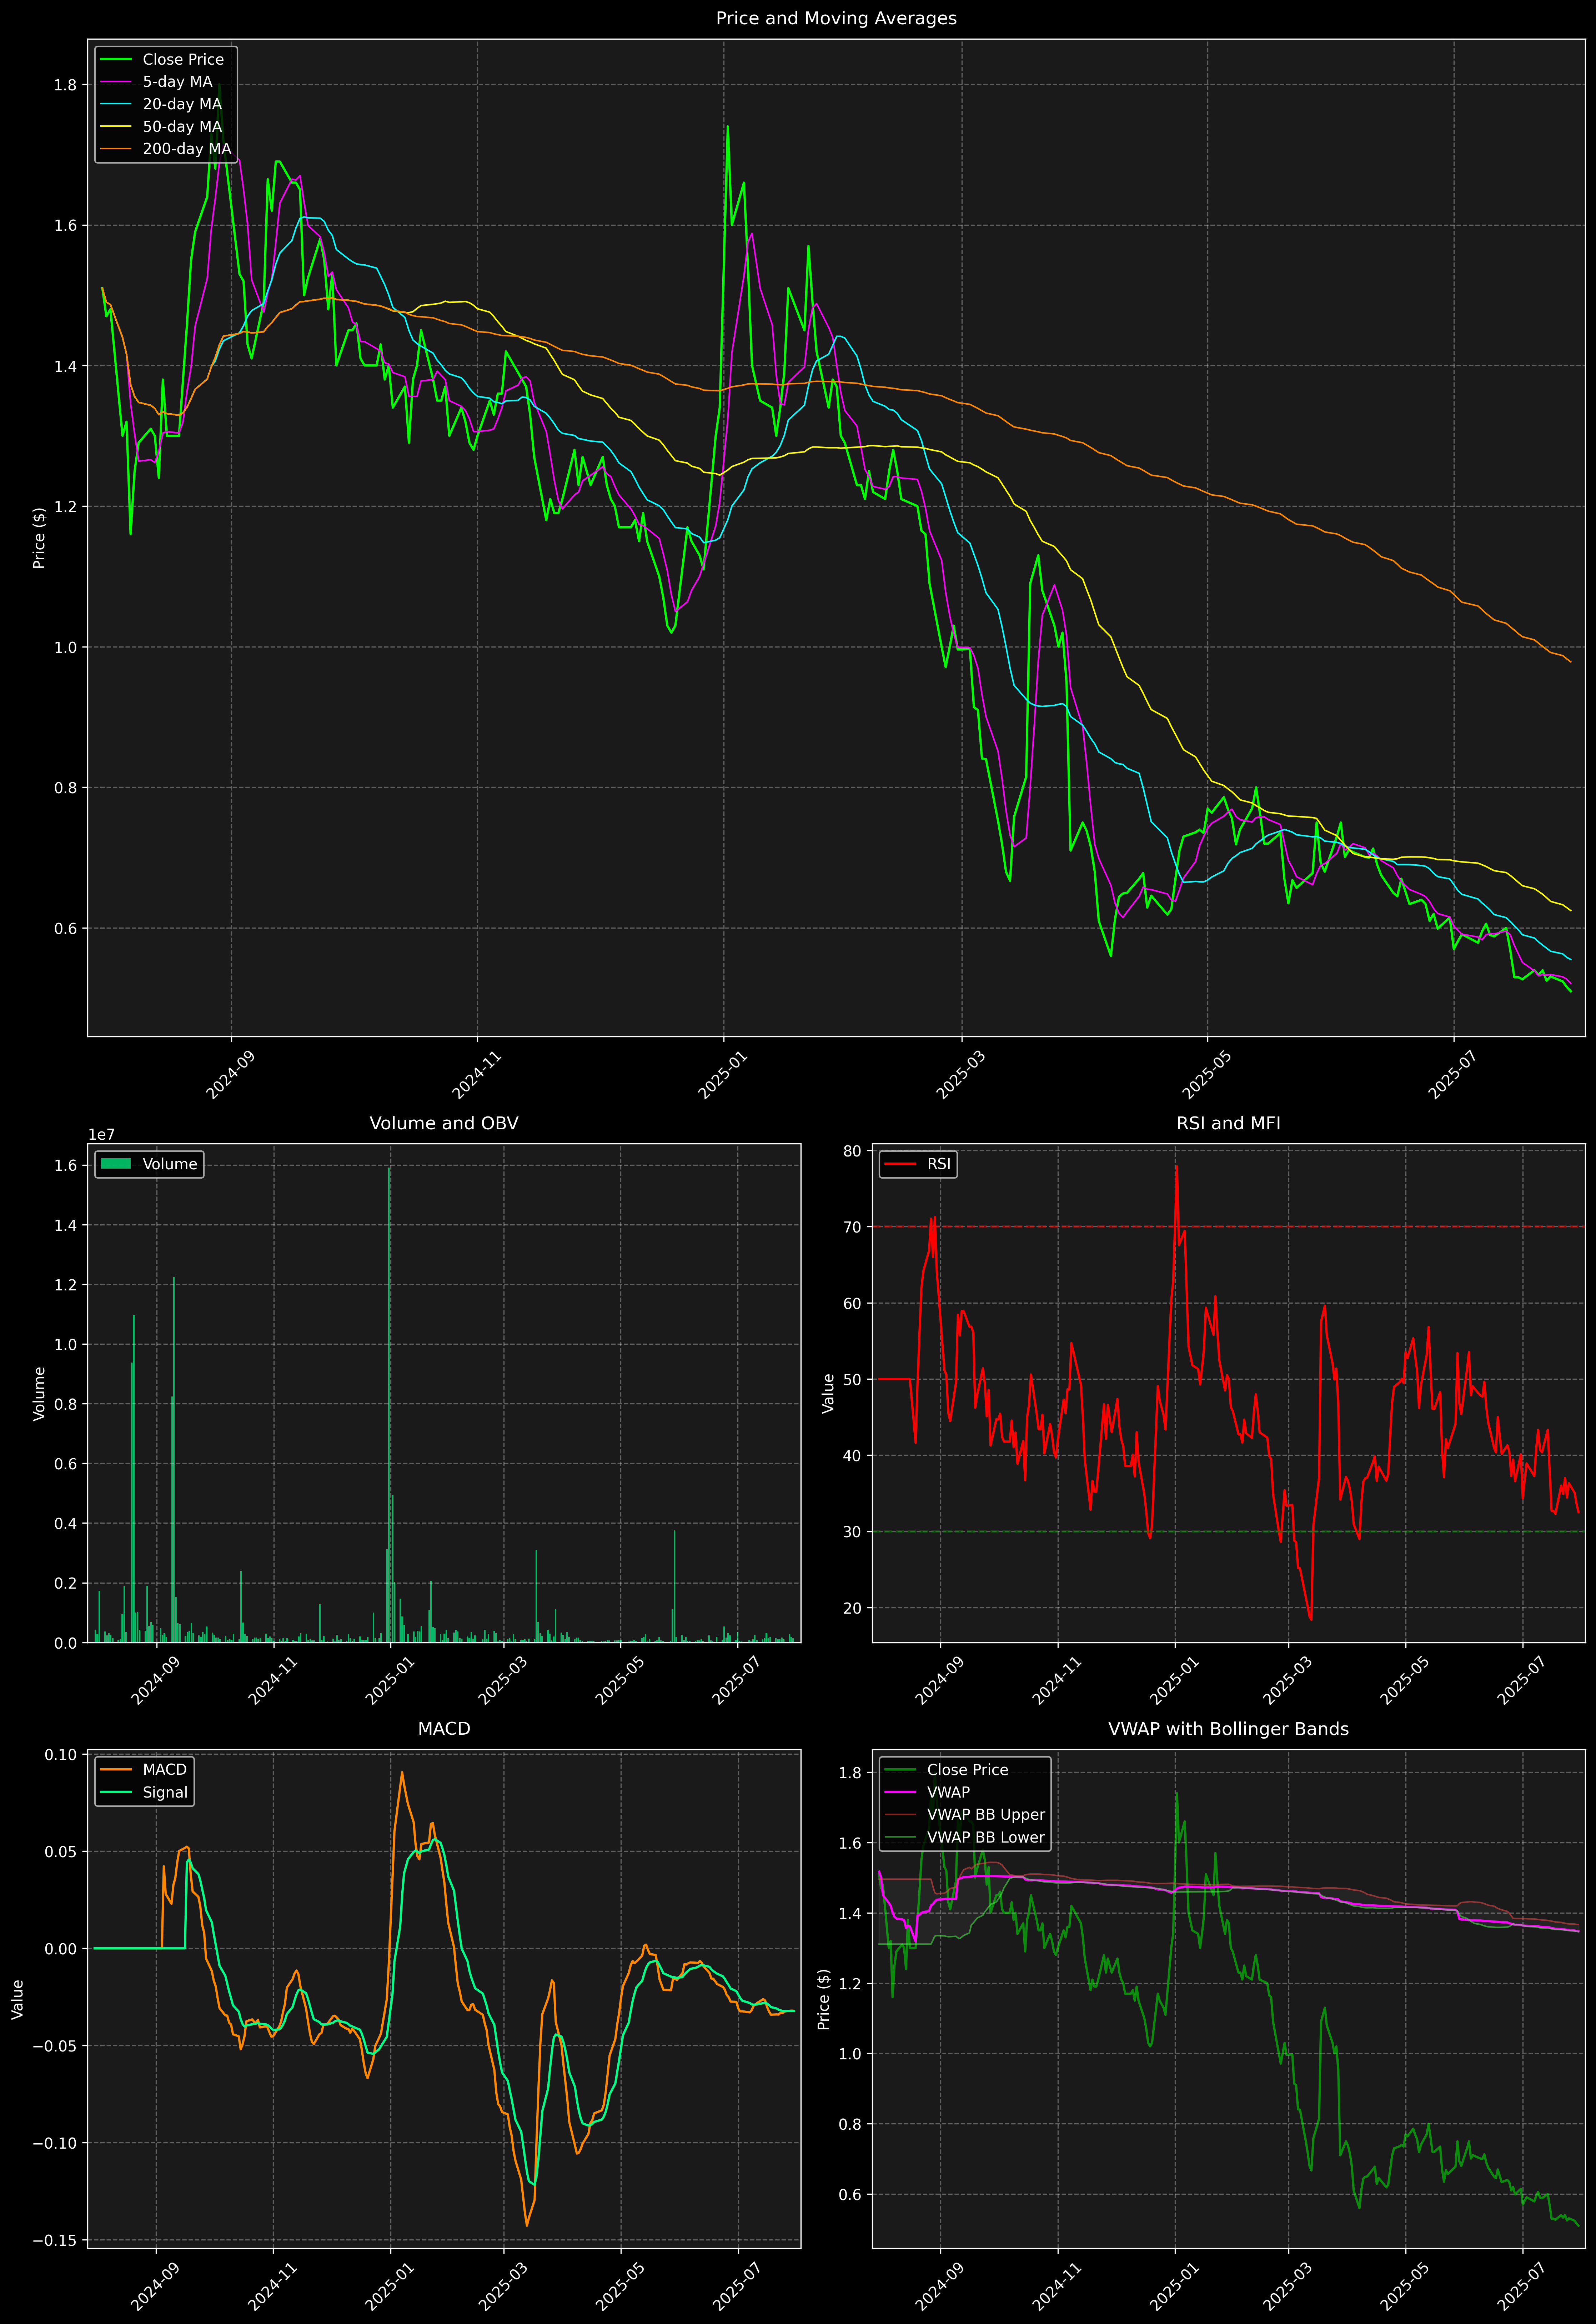Click the 'VWAP with Bollinger Bands' chart title
This screenshot has width=1596, height=2324.
(1228, 1729)
